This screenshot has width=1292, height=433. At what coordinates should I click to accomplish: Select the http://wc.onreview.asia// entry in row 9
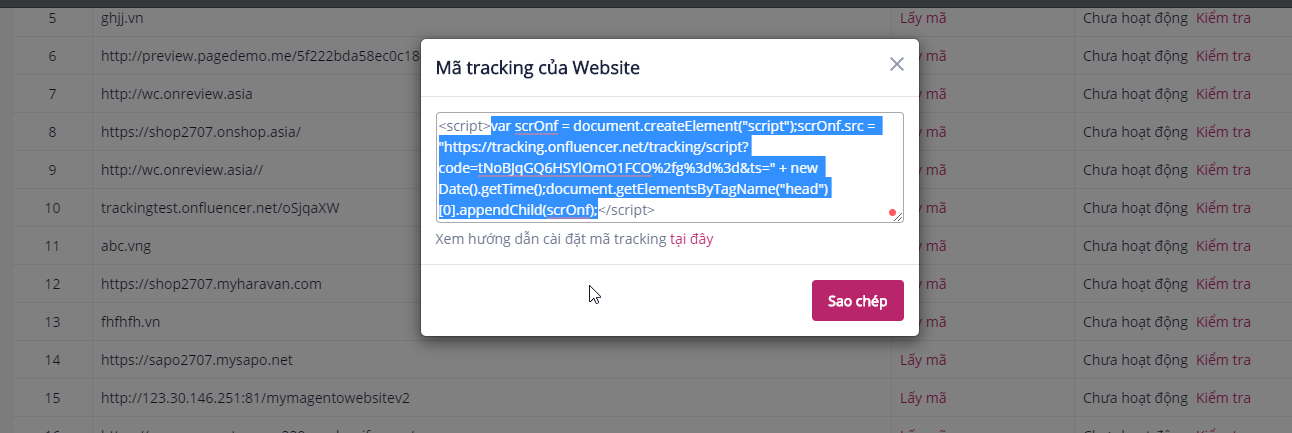point(182,170)
